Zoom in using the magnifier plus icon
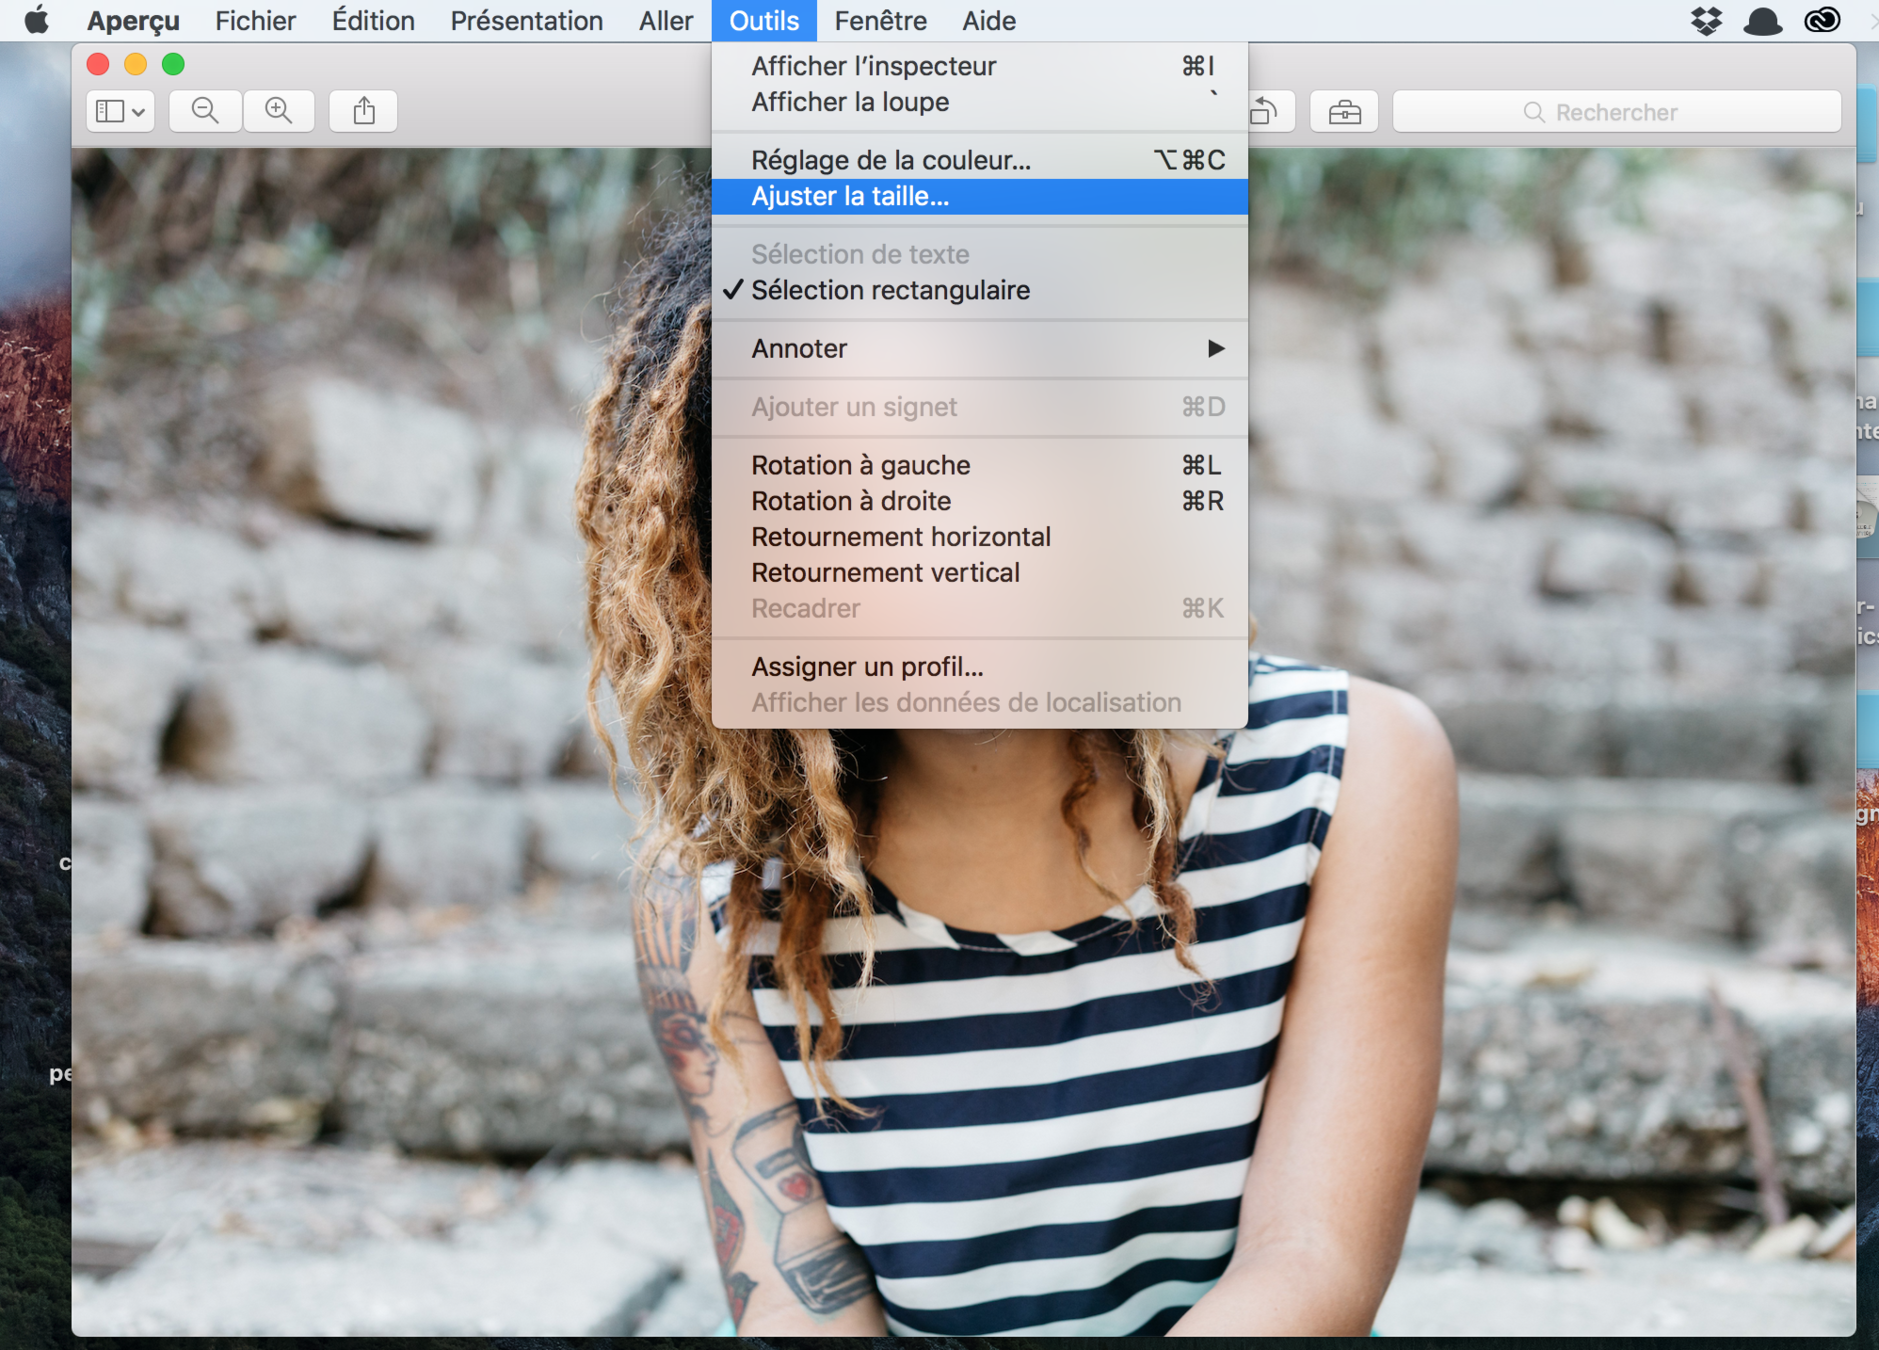1879x1350 pixels. 279,111
